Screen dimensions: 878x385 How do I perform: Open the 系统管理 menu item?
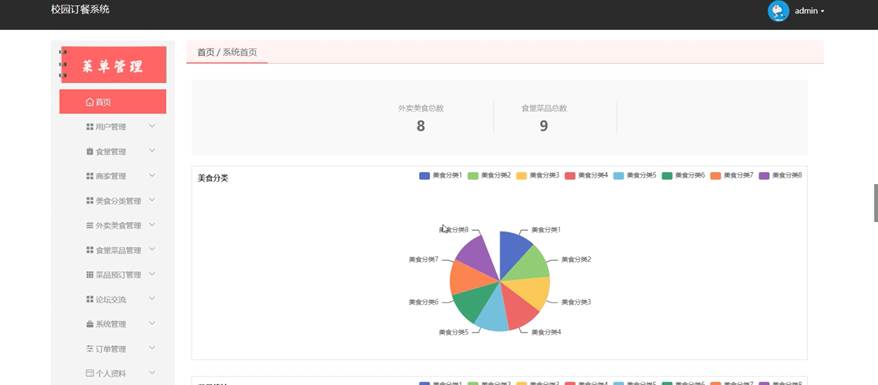coord(113,324)
